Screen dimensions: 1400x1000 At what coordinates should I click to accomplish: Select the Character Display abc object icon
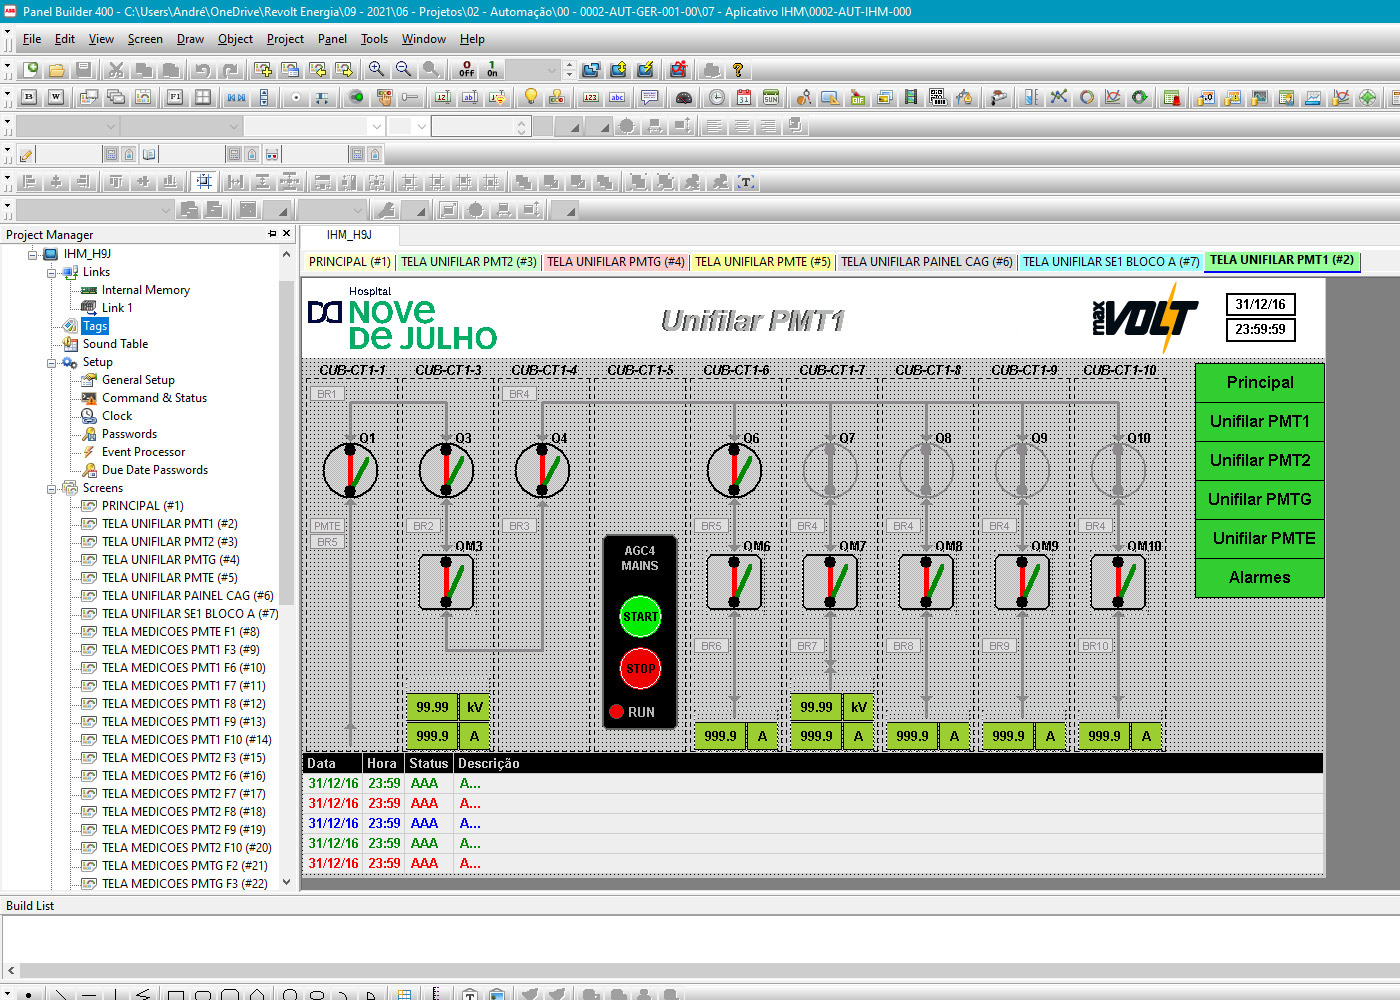coord(617,98)
